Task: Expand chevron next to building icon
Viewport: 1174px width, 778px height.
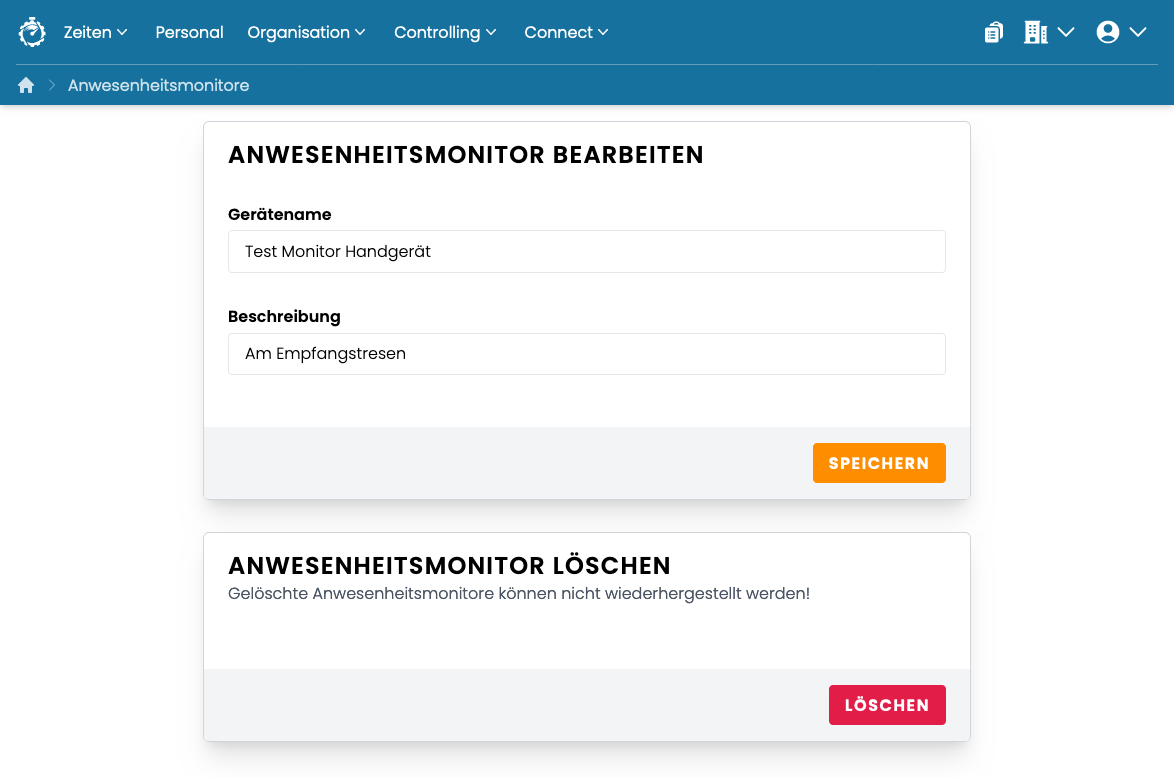Action: 1066,32
